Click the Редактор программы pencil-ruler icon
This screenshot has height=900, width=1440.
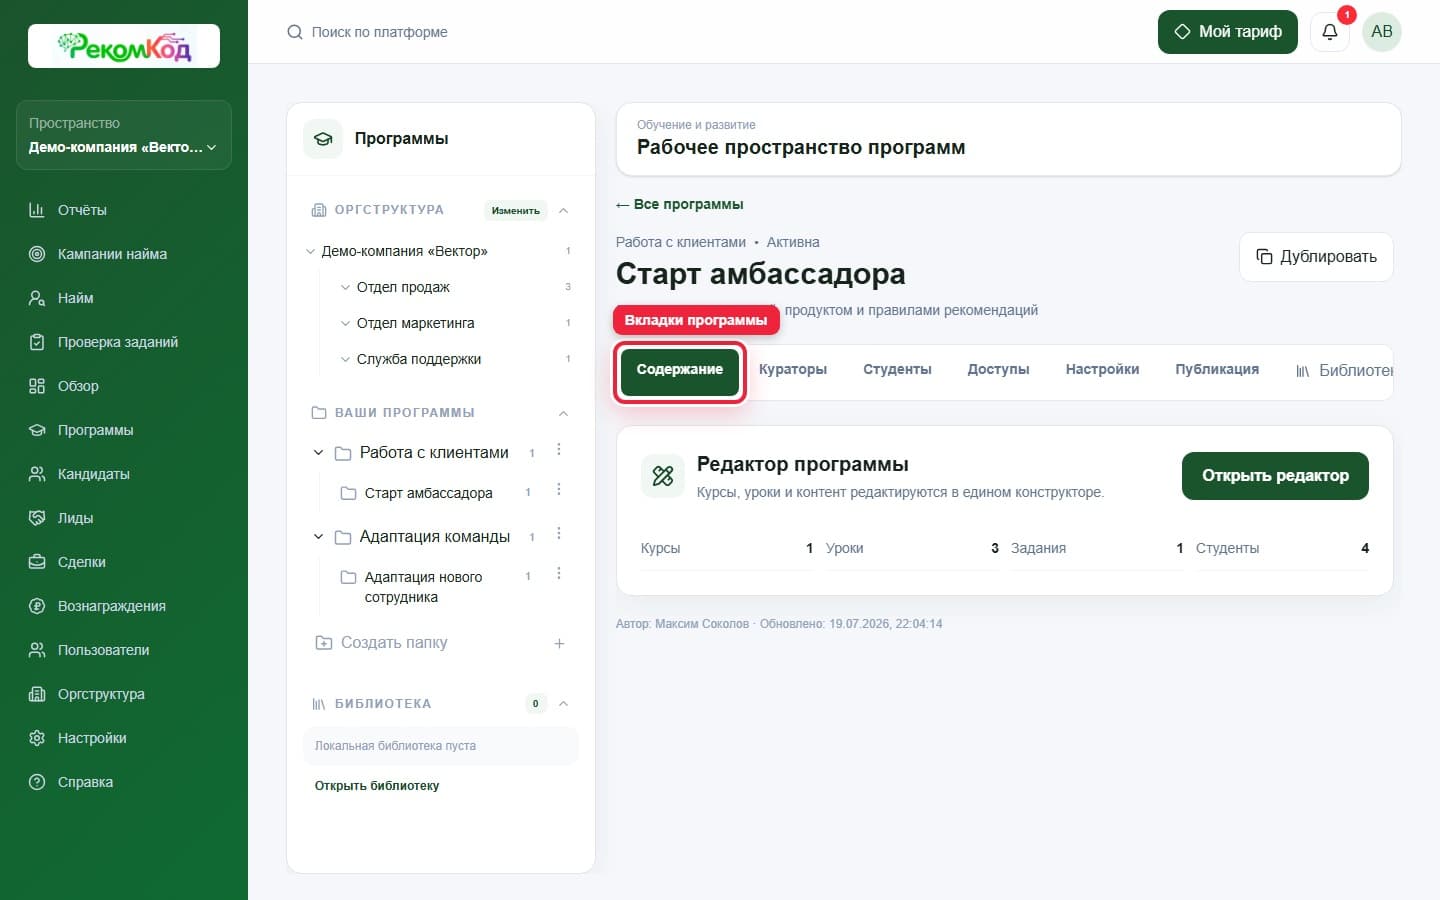[x=663, y=476]
